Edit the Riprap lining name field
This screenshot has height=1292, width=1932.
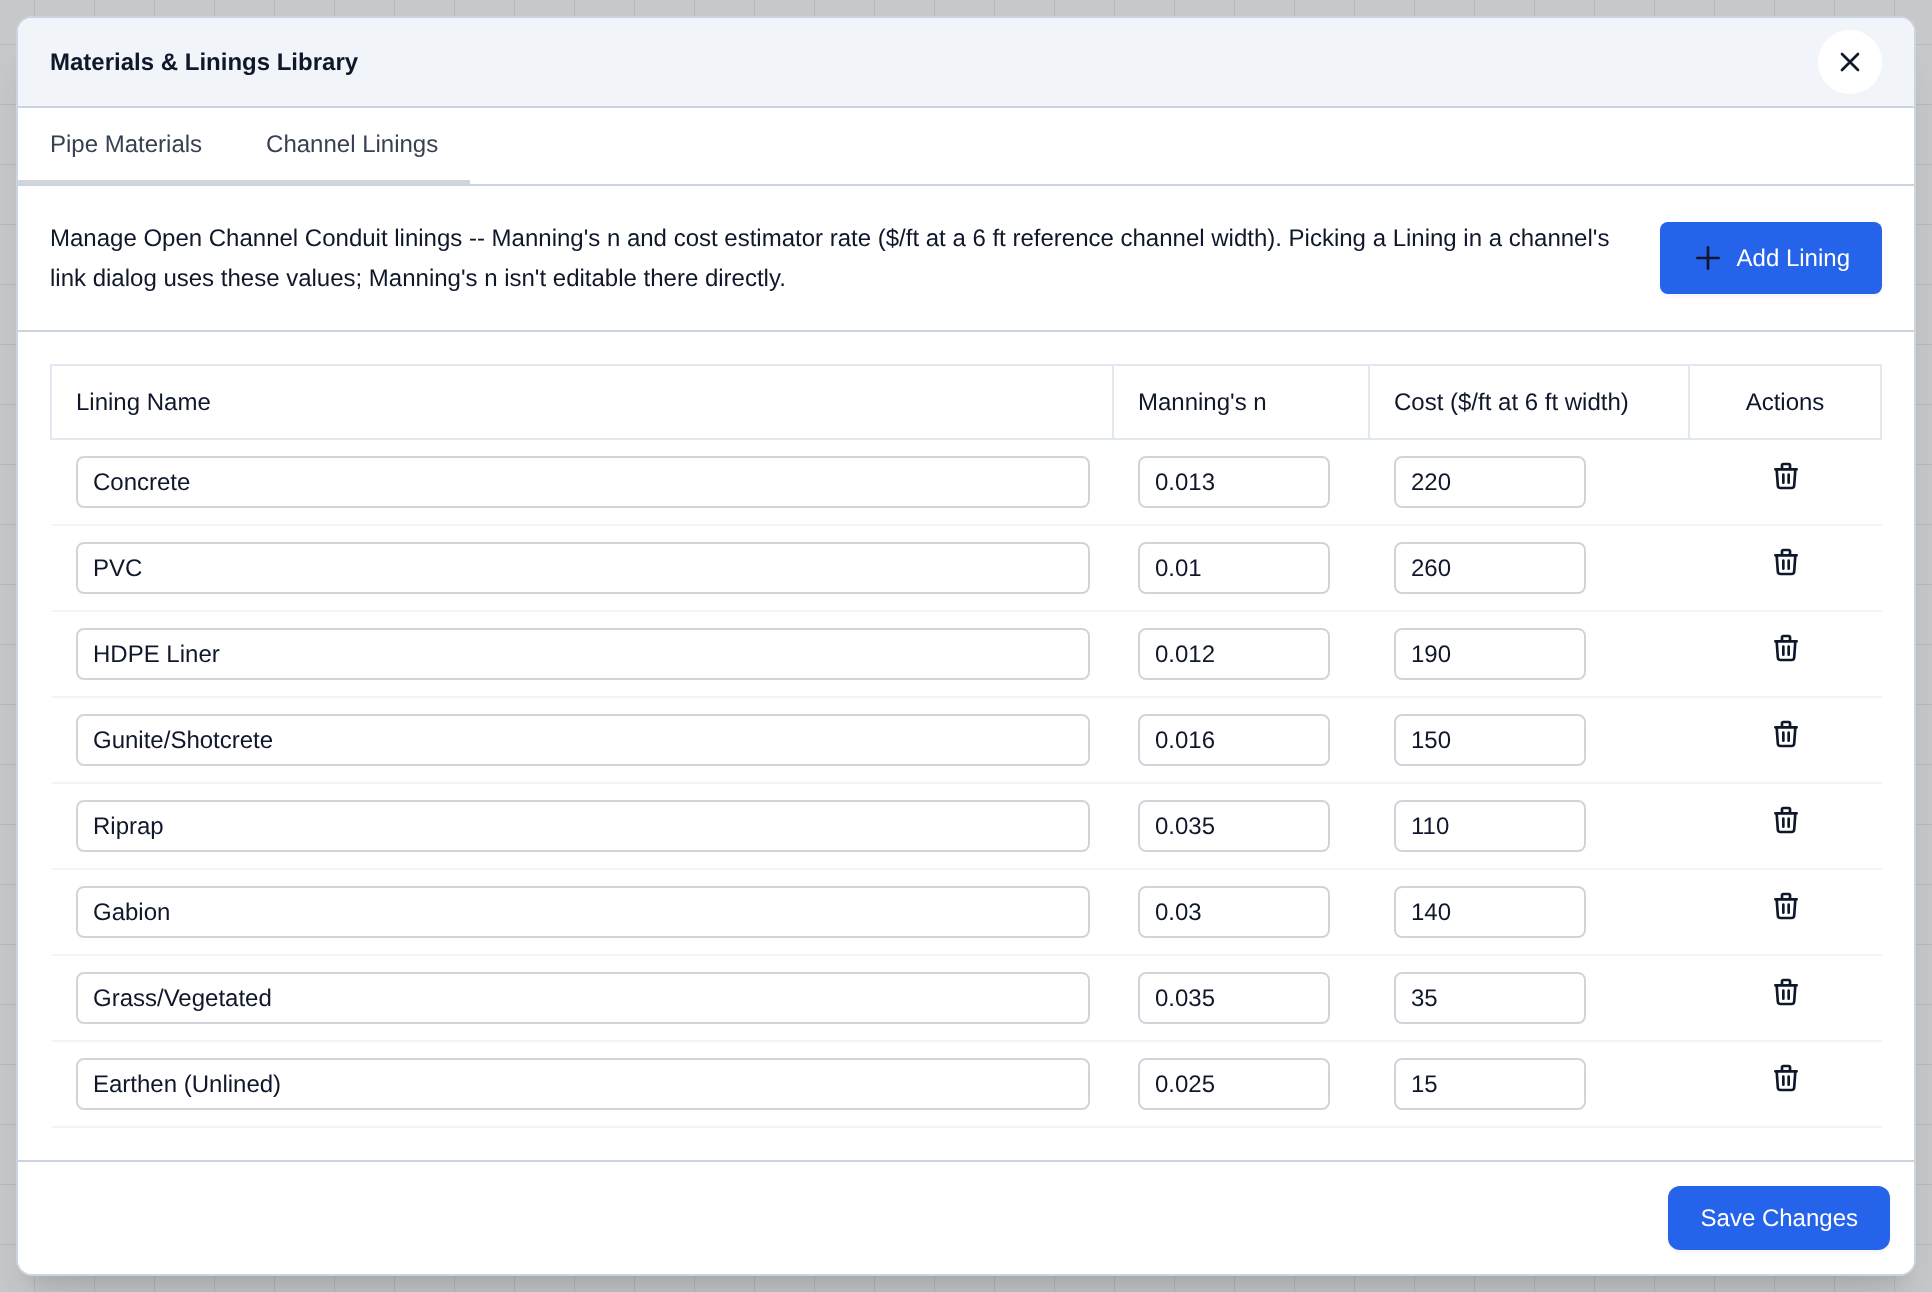pyautogui.click(x=582, y=826)
